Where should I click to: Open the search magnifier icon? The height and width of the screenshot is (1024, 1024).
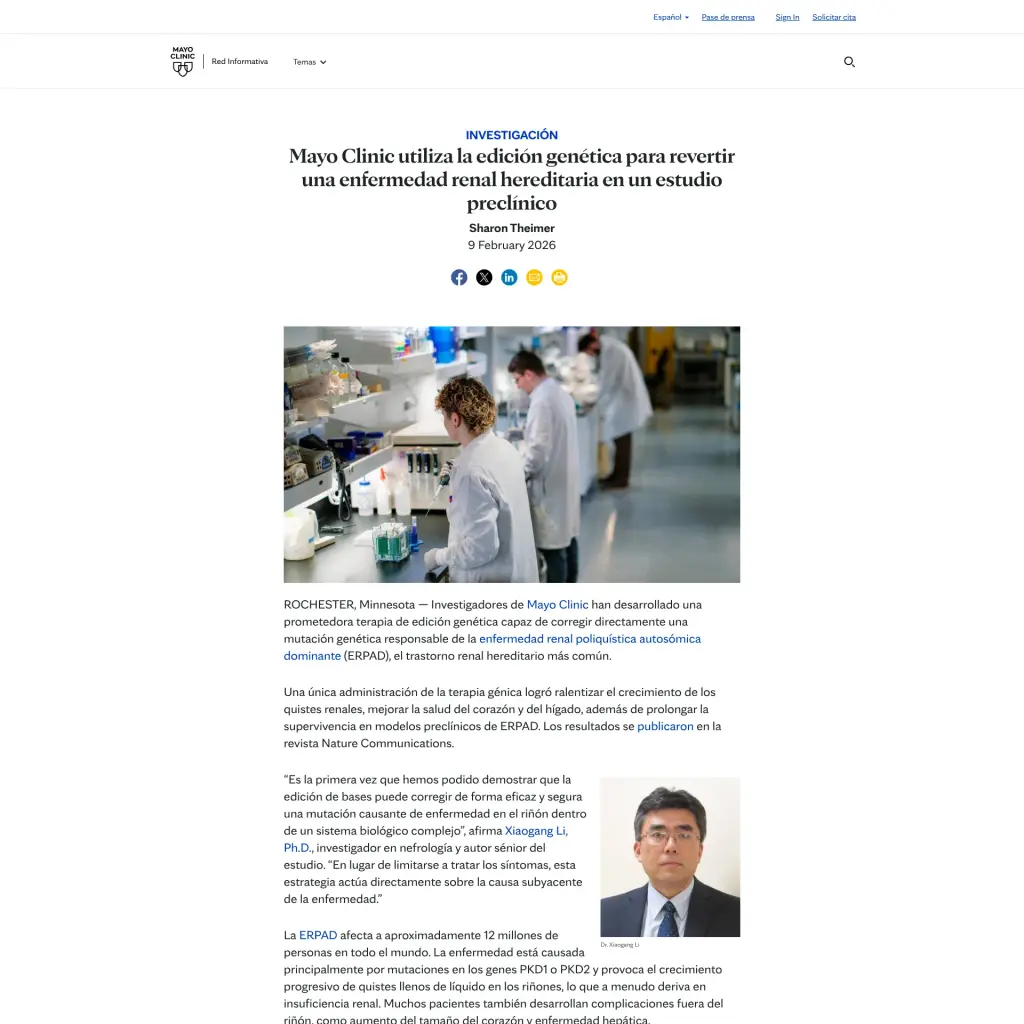click(849, 61)
